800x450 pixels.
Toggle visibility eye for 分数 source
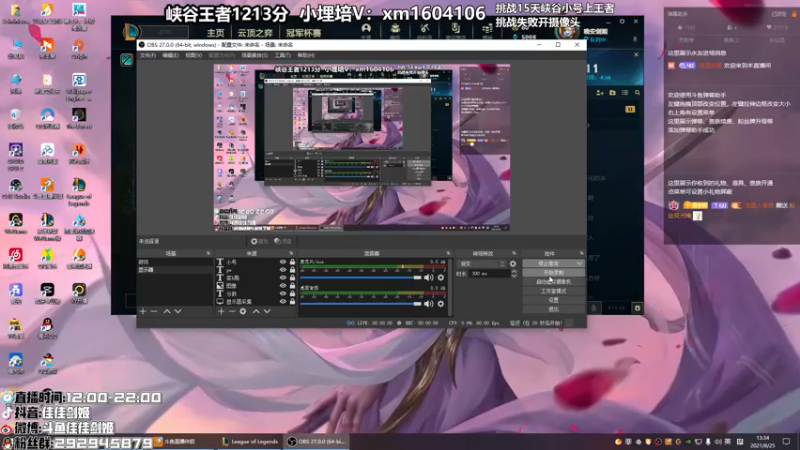tap(283, 293)
